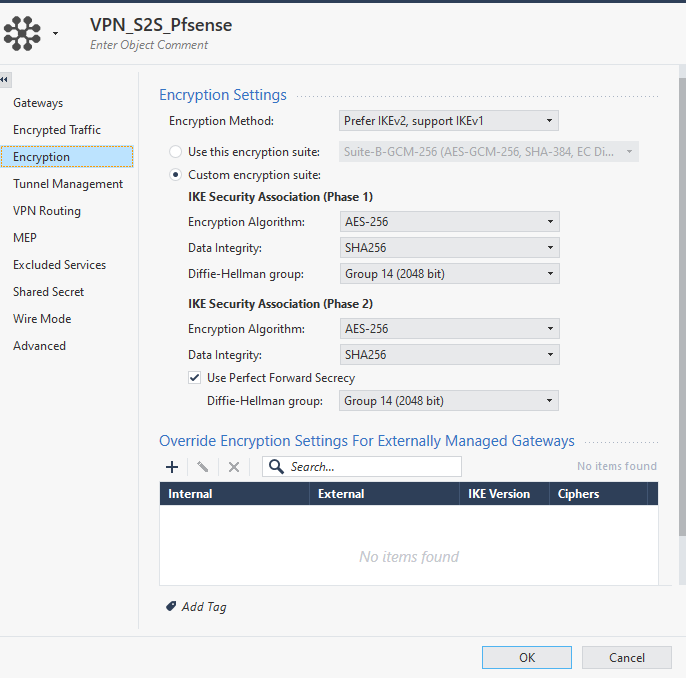The image size is (686, 678).
Task: Click the Cancel button
Action: pos(627,657)
